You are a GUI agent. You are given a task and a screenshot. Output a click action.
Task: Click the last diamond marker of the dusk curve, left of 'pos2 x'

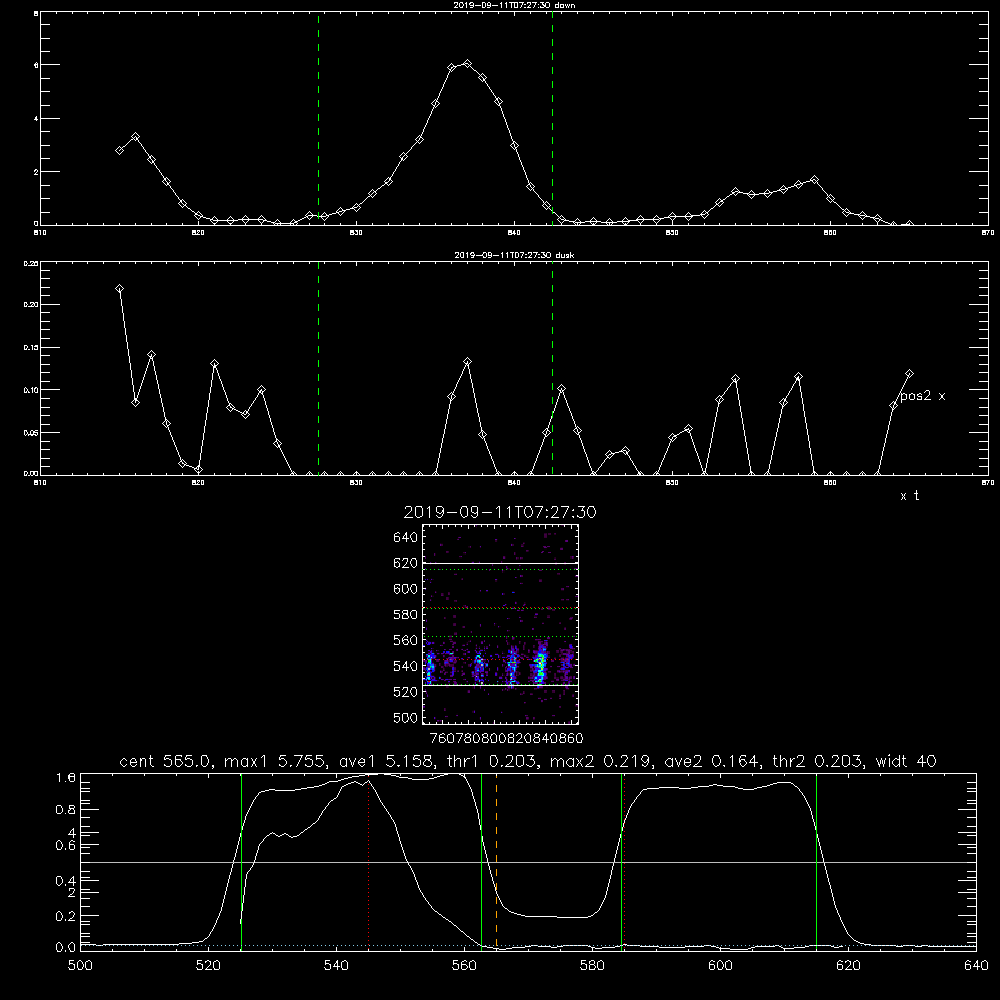(x=909, y=373)
